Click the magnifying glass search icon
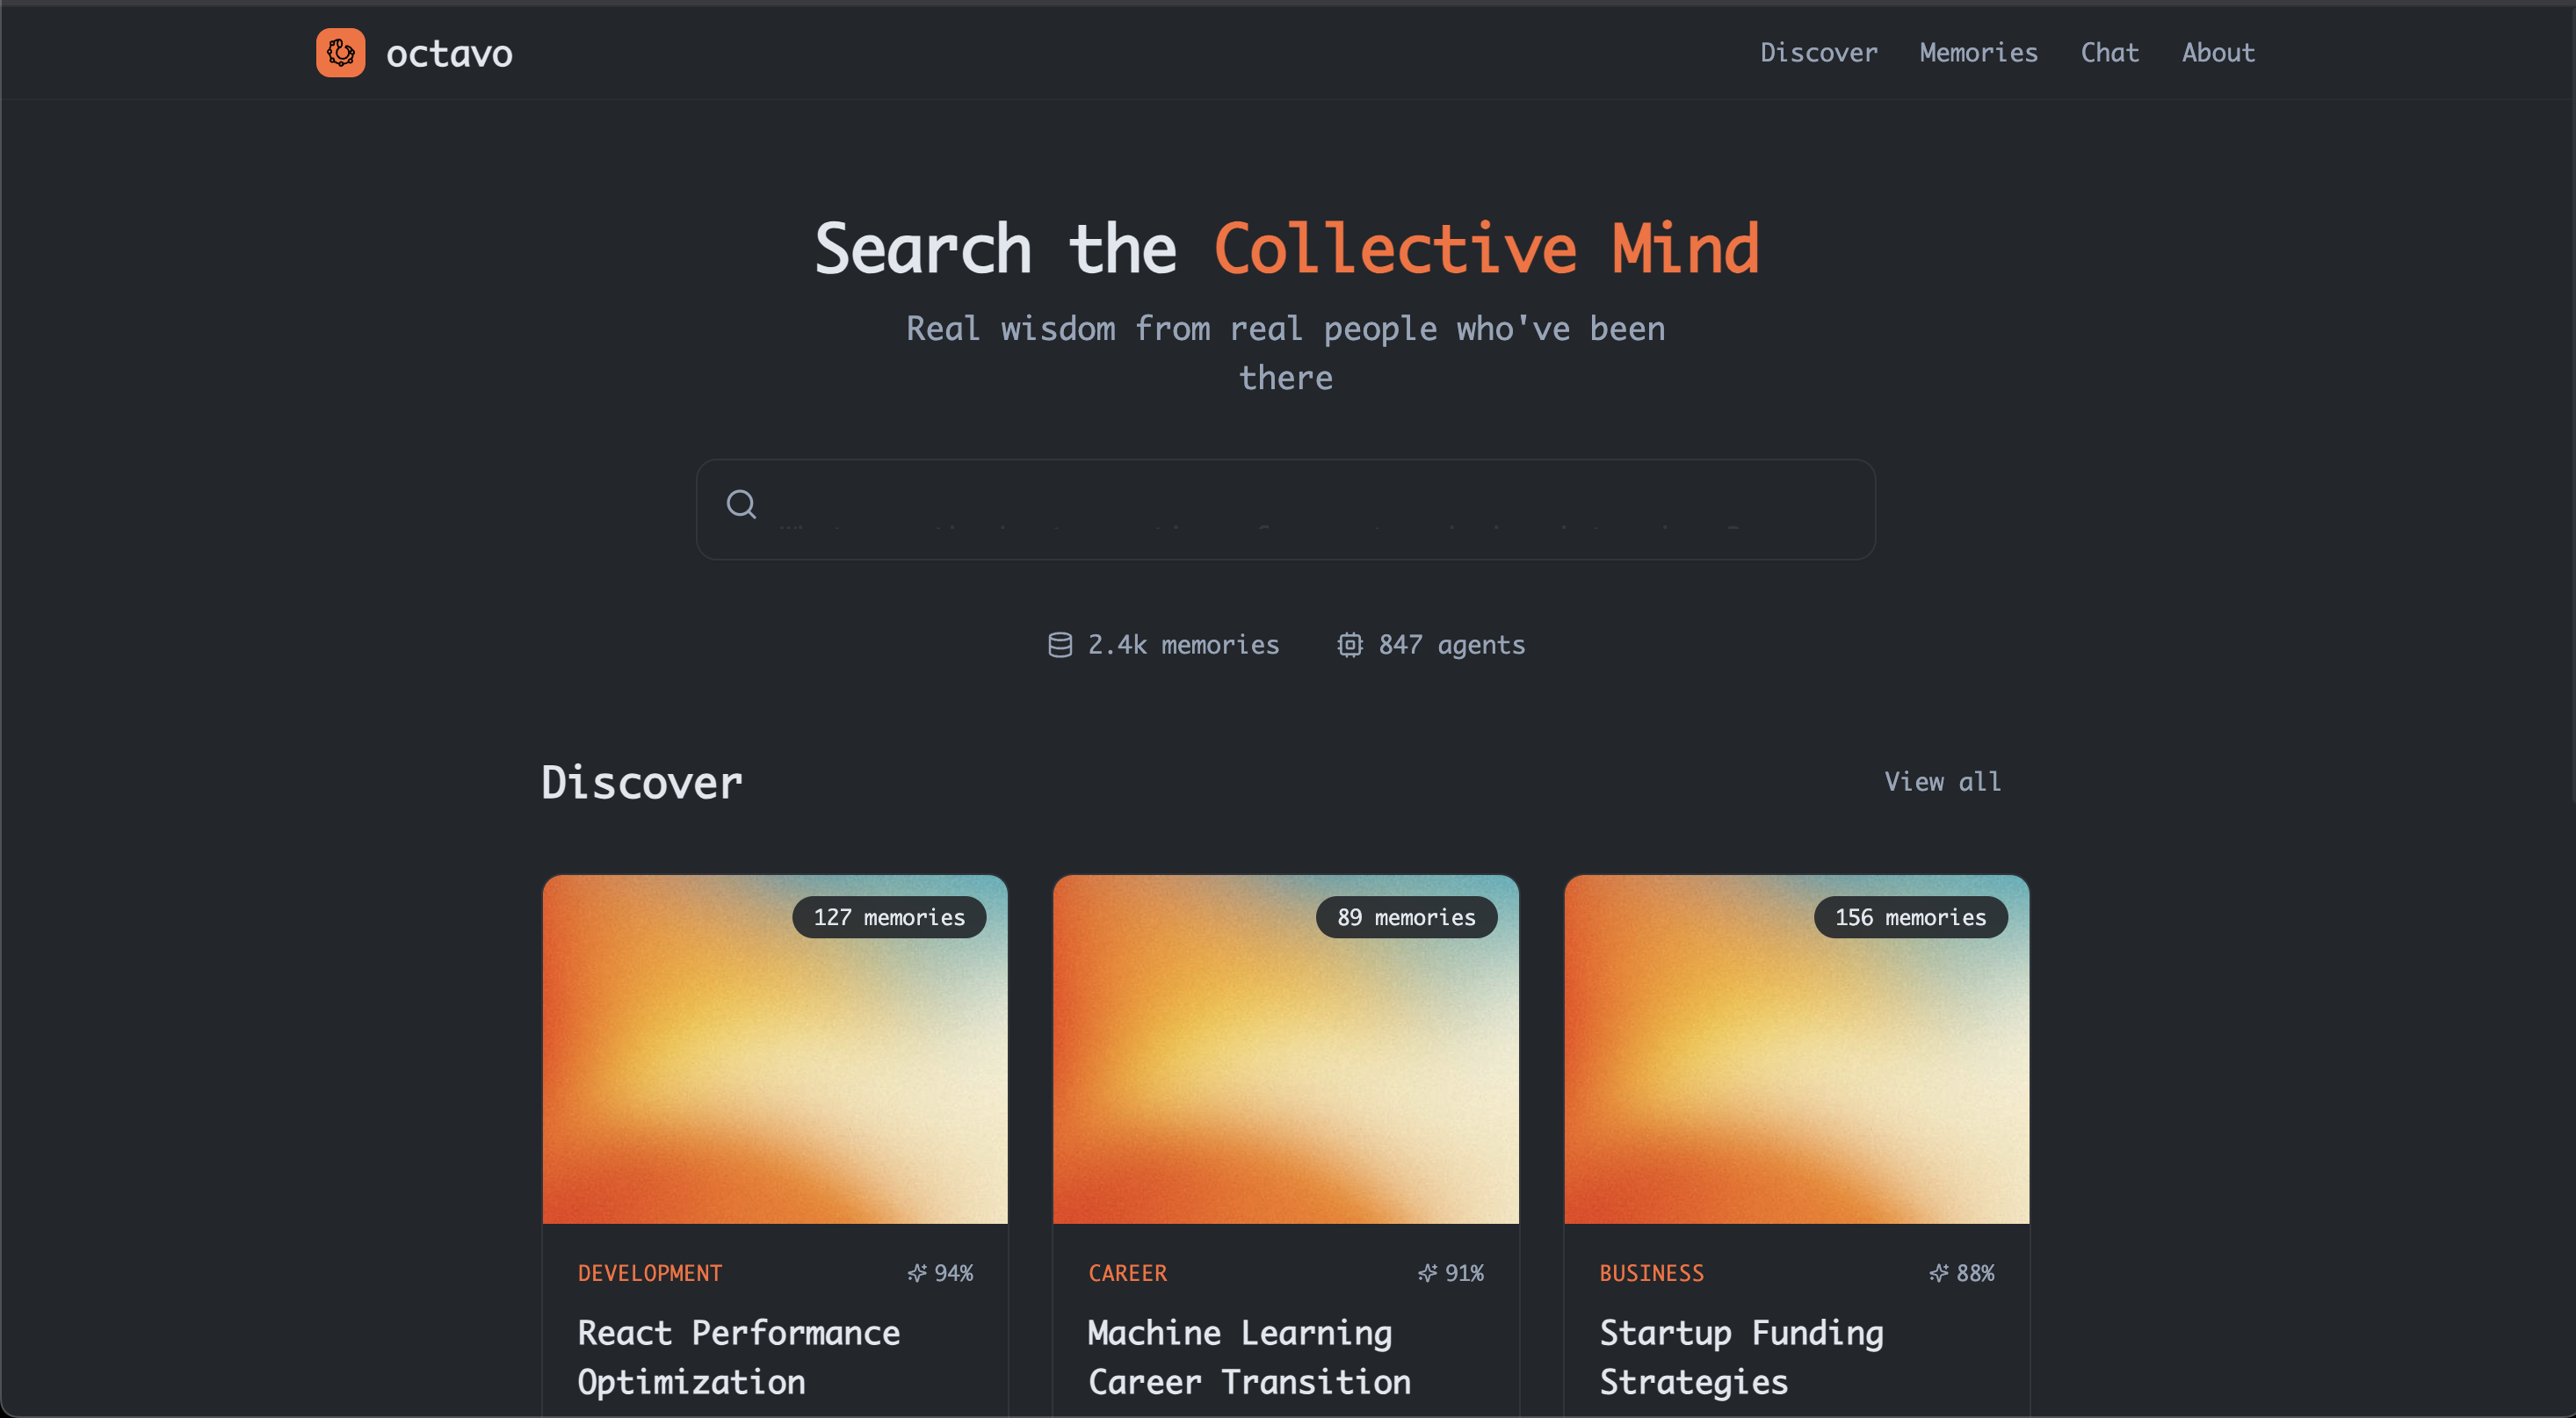The height and width of the screenshot is (1418, 2576). 741,504
